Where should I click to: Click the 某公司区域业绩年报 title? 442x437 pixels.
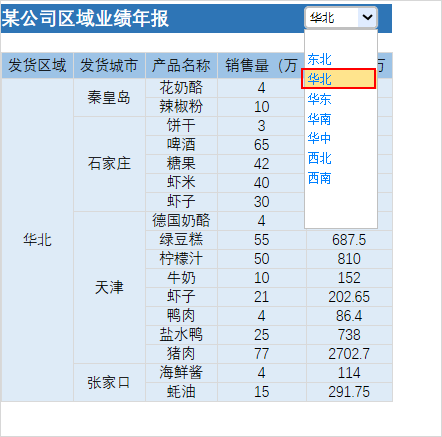click(x=85, y=18)
